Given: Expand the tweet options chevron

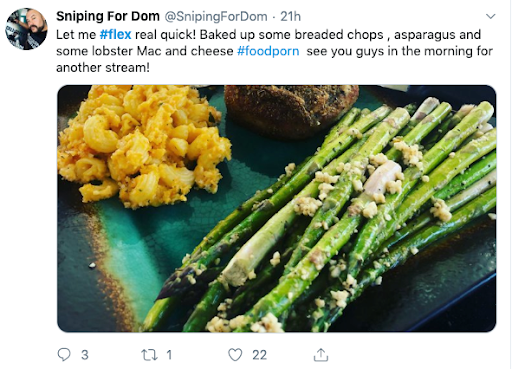Looking at the screenshot, I should pyautogui.click(x=490, y=16).
